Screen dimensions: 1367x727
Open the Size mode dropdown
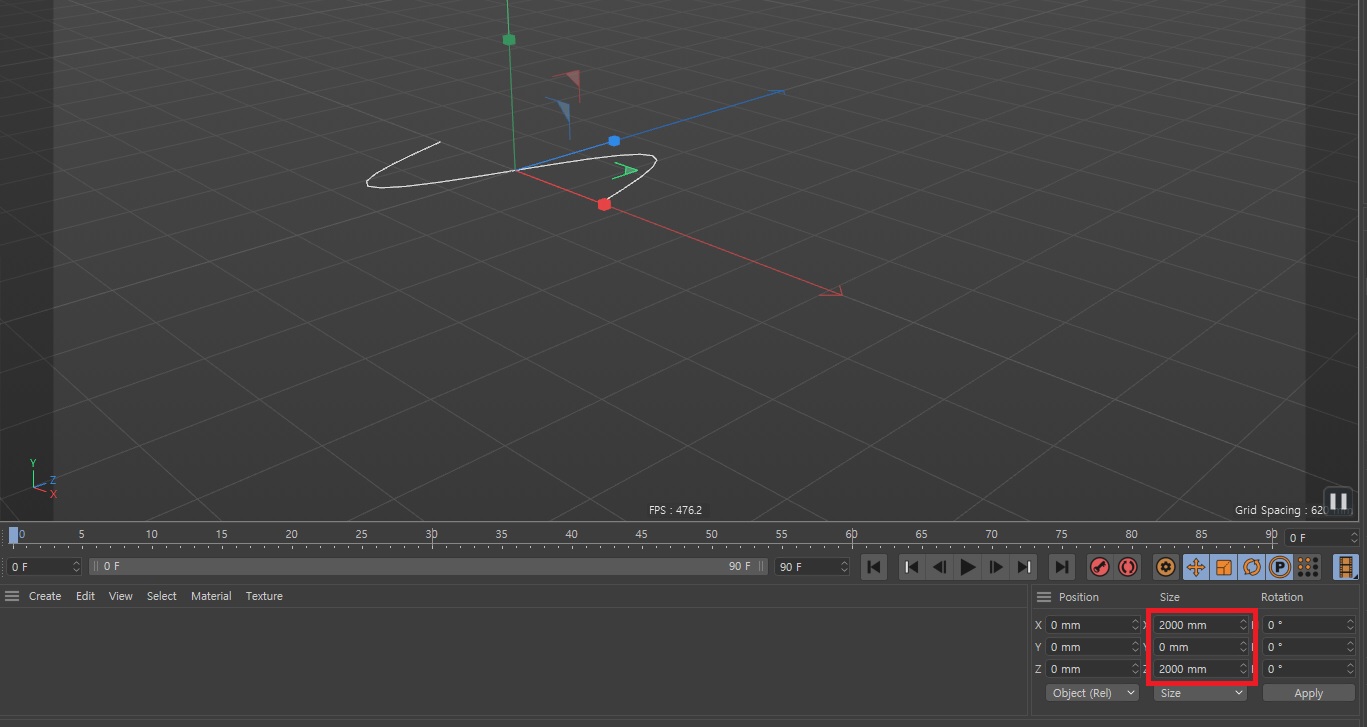point(1200,693)
